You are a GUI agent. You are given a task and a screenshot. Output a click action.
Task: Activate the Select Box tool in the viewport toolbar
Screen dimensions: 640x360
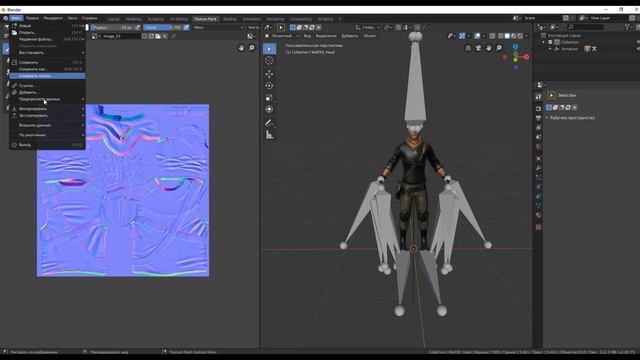coord(269,49)
